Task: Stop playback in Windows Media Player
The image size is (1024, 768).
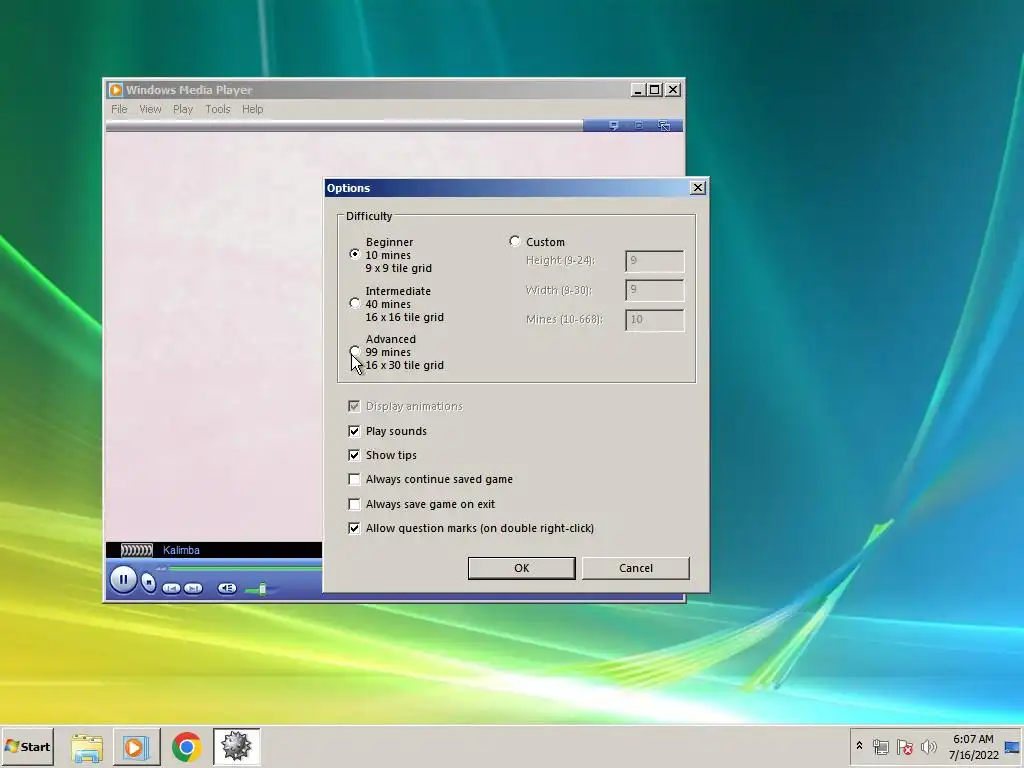Action: (x=149, y=583)
